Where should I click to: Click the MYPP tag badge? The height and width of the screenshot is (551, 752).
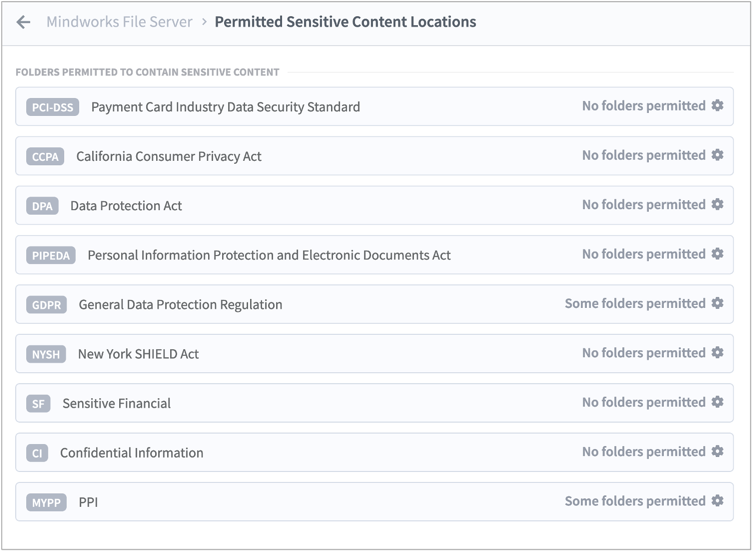[x=46, y=503]
